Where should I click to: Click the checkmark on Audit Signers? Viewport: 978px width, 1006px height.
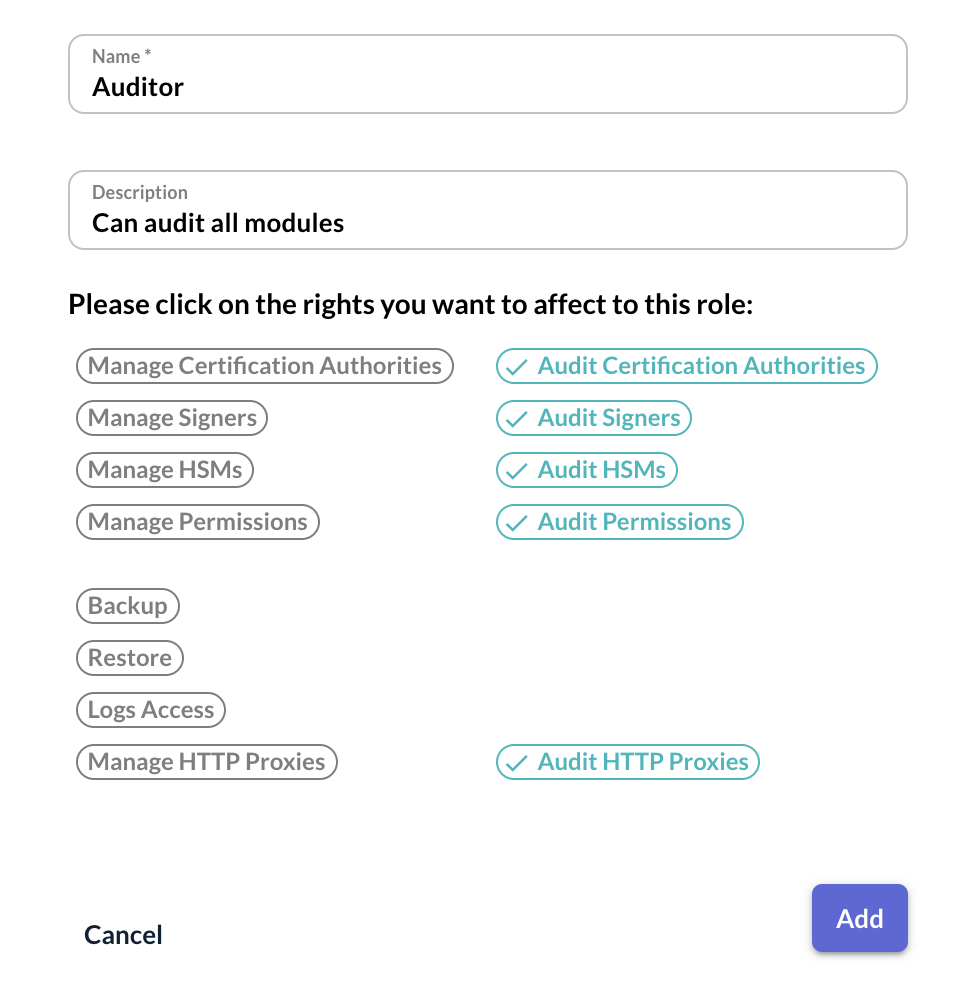(x=517, y=419)
